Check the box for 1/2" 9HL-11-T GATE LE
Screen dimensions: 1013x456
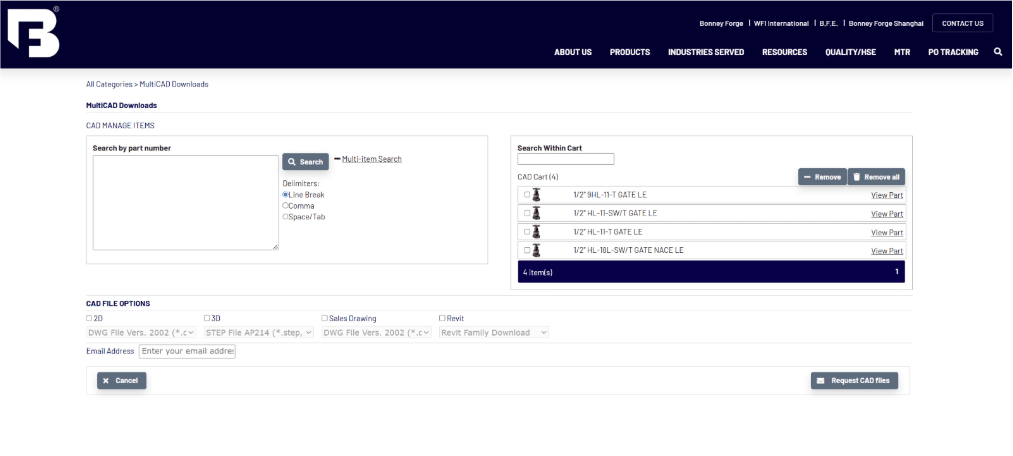[x=527, y=194]
